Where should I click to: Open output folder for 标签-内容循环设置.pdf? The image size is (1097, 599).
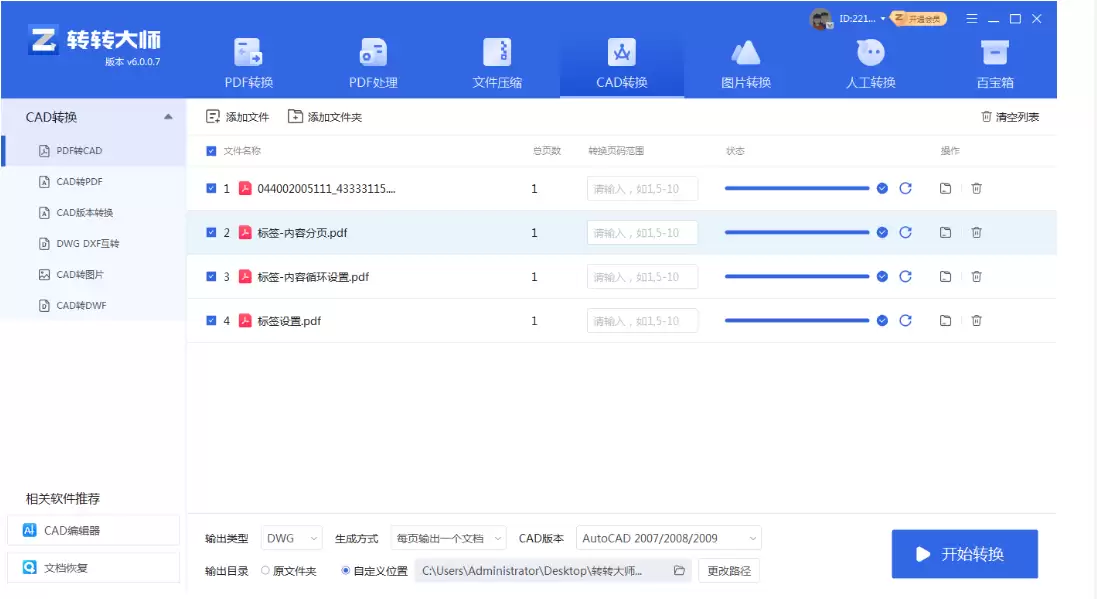point(945,277)
